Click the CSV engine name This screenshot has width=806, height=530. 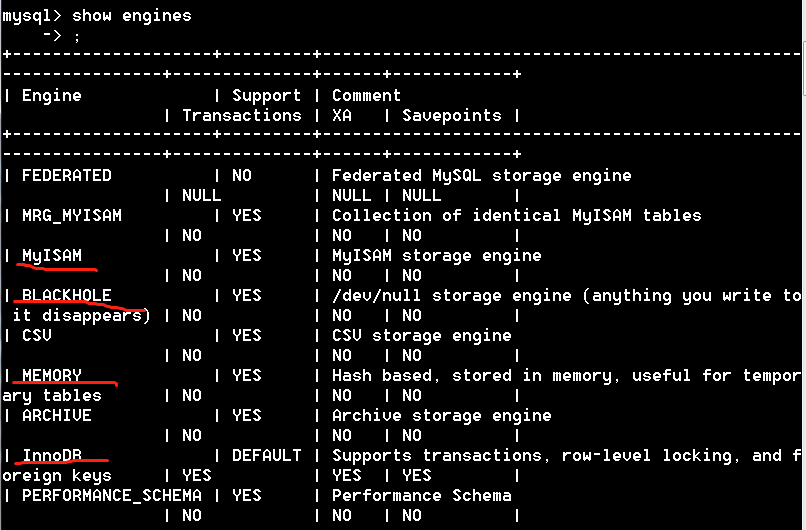[37, 336]
